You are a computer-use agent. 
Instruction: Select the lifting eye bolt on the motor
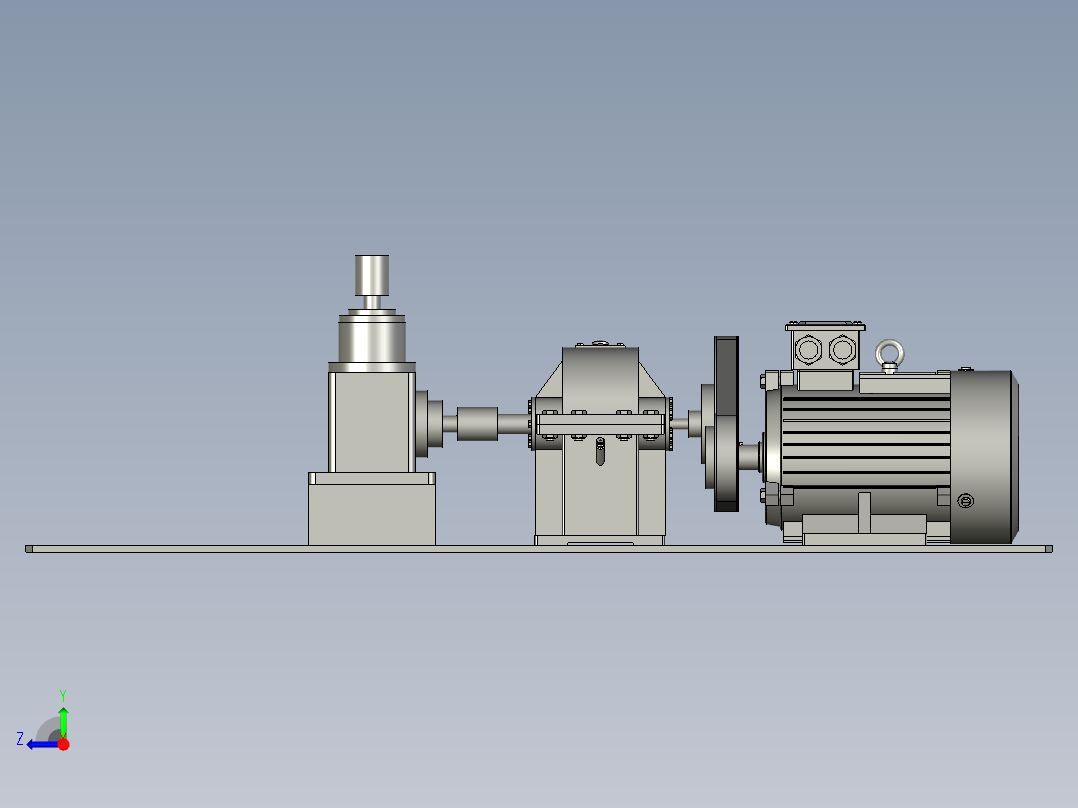[890, 355]
